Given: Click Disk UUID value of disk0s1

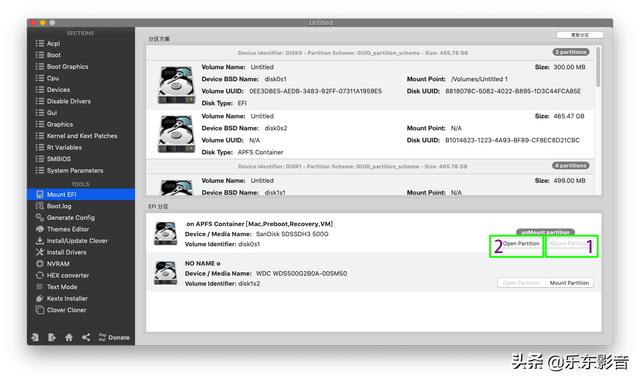Looking at the screenshot, I should click(513, 91).
